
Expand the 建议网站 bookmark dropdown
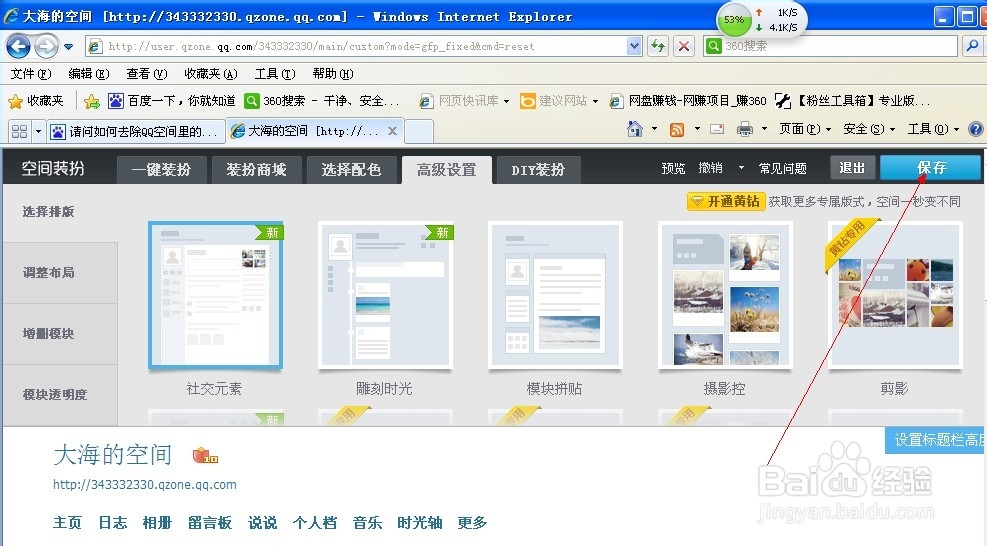(x=595, y=101)
